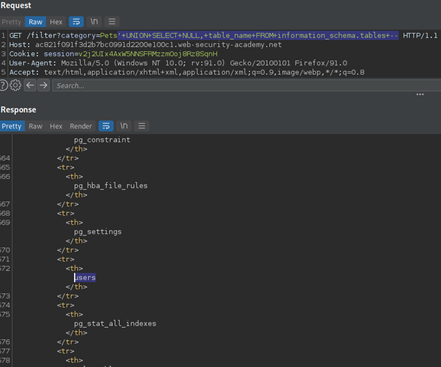Click the highlighted users text in response
441x367 pixels.
[85, 277]
